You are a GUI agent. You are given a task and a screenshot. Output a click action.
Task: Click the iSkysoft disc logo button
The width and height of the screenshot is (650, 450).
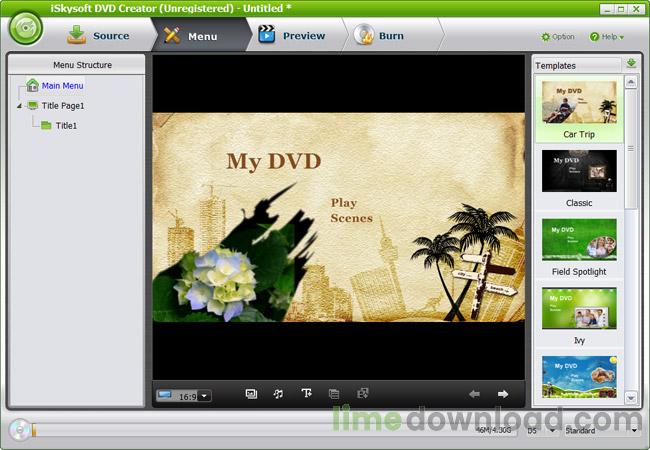(x=27, y=28)
